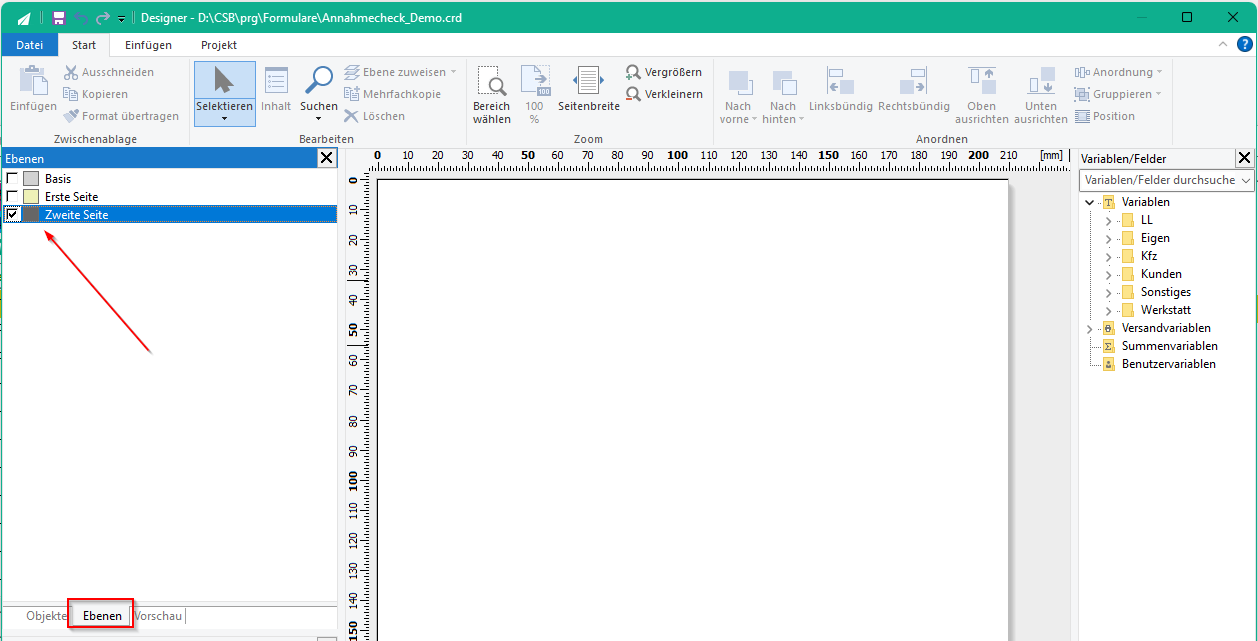Open the Selektieren dropdown arrow

click(x=224, y=119)
